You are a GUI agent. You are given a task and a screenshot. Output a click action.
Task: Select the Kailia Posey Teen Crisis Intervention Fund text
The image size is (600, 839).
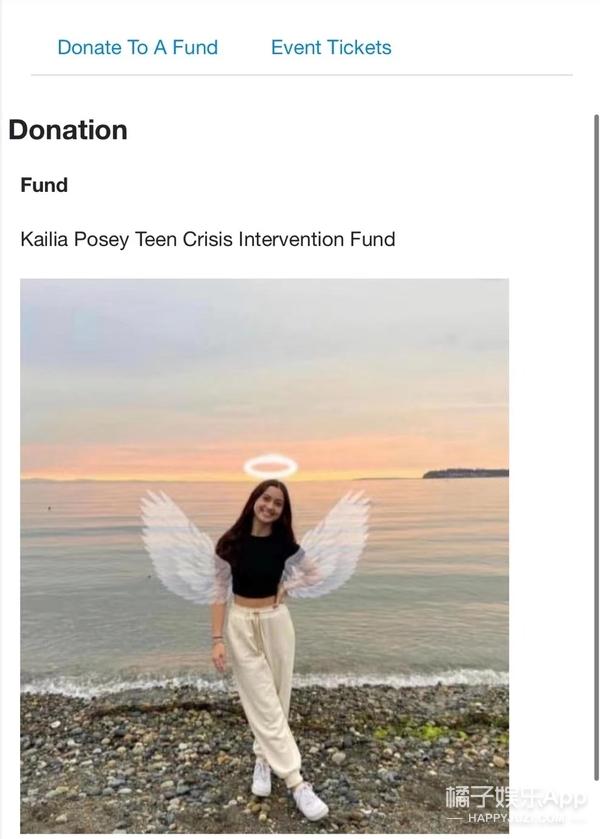[x=208, y=239]
